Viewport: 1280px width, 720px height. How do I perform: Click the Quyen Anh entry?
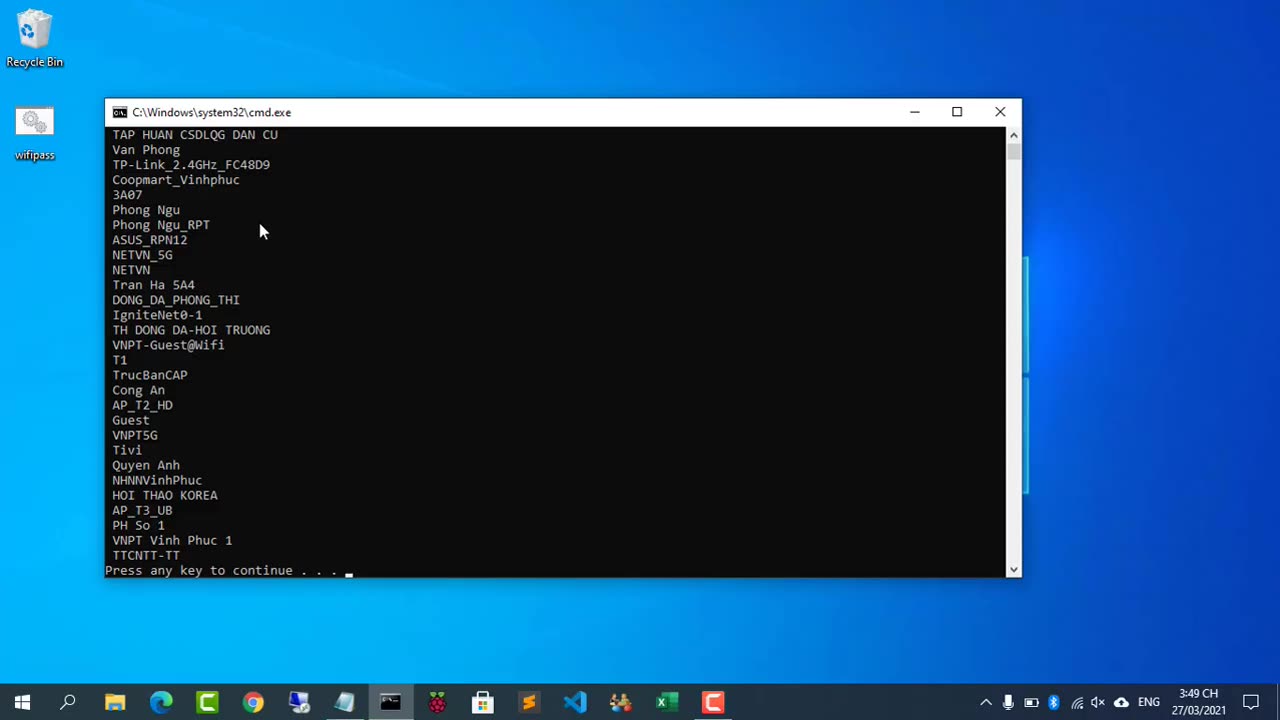(x=146, y=465)
